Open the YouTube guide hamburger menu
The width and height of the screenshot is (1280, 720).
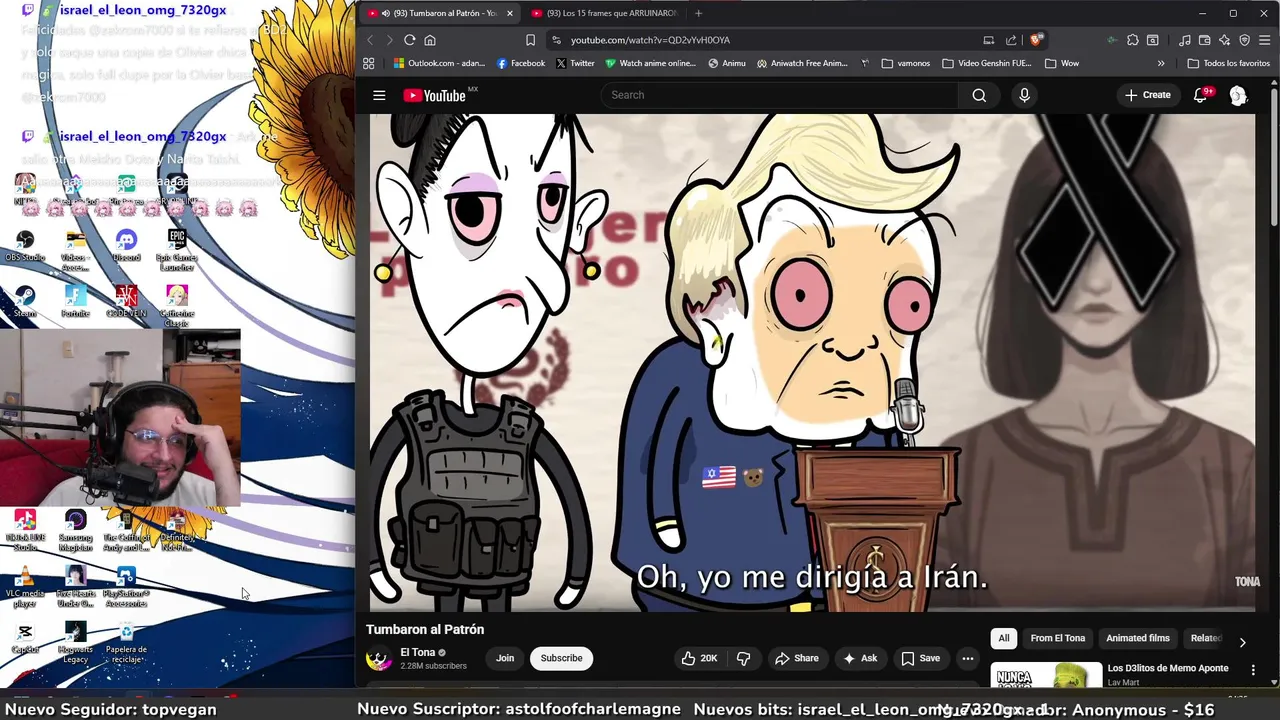point(379,95)
